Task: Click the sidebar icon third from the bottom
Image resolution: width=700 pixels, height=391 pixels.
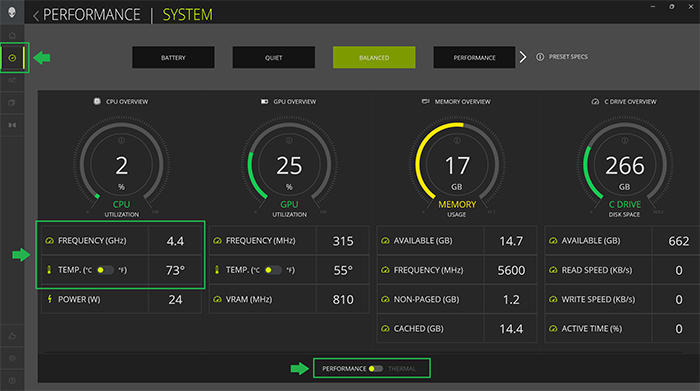Action: (x=12, y=336)
